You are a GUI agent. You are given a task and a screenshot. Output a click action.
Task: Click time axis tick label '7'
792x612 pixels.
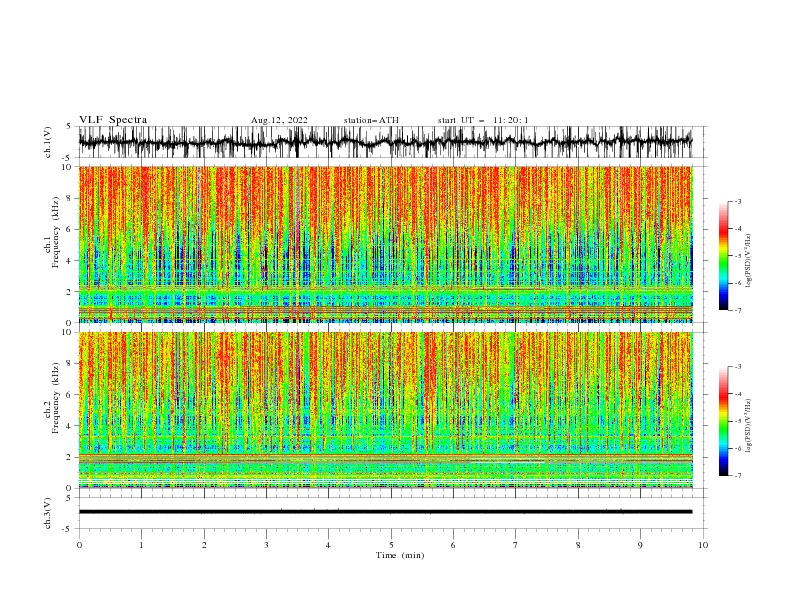click(x=516, y=545)
